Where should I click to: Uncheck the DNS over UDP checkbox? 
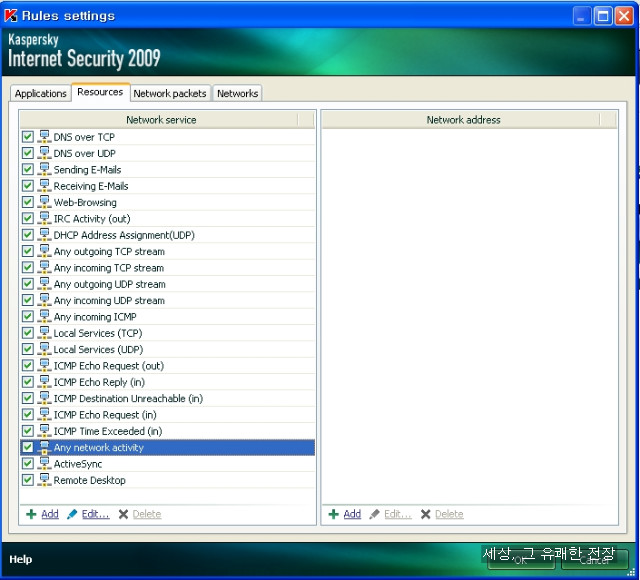click(27, 153)
